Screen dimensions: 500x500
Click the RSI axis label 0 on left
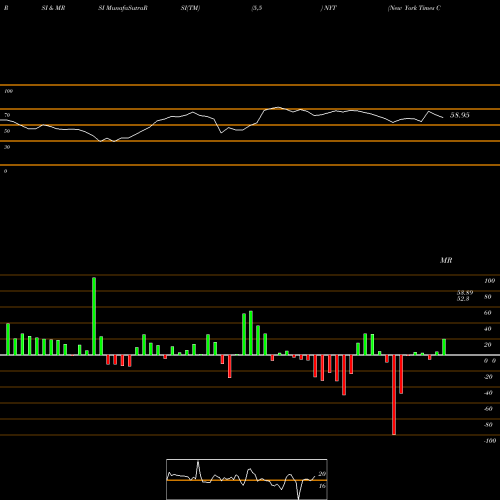tap(5, 171)
